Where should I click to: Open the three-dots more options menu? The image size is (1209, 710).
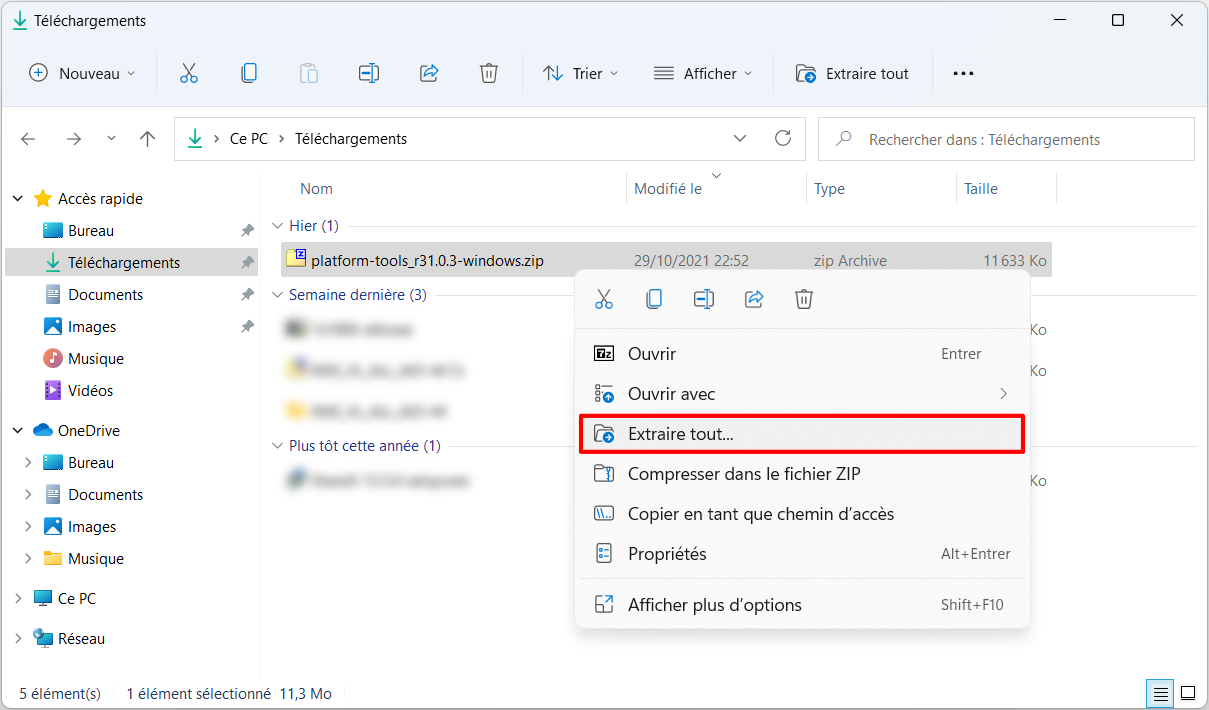point(963,73)
